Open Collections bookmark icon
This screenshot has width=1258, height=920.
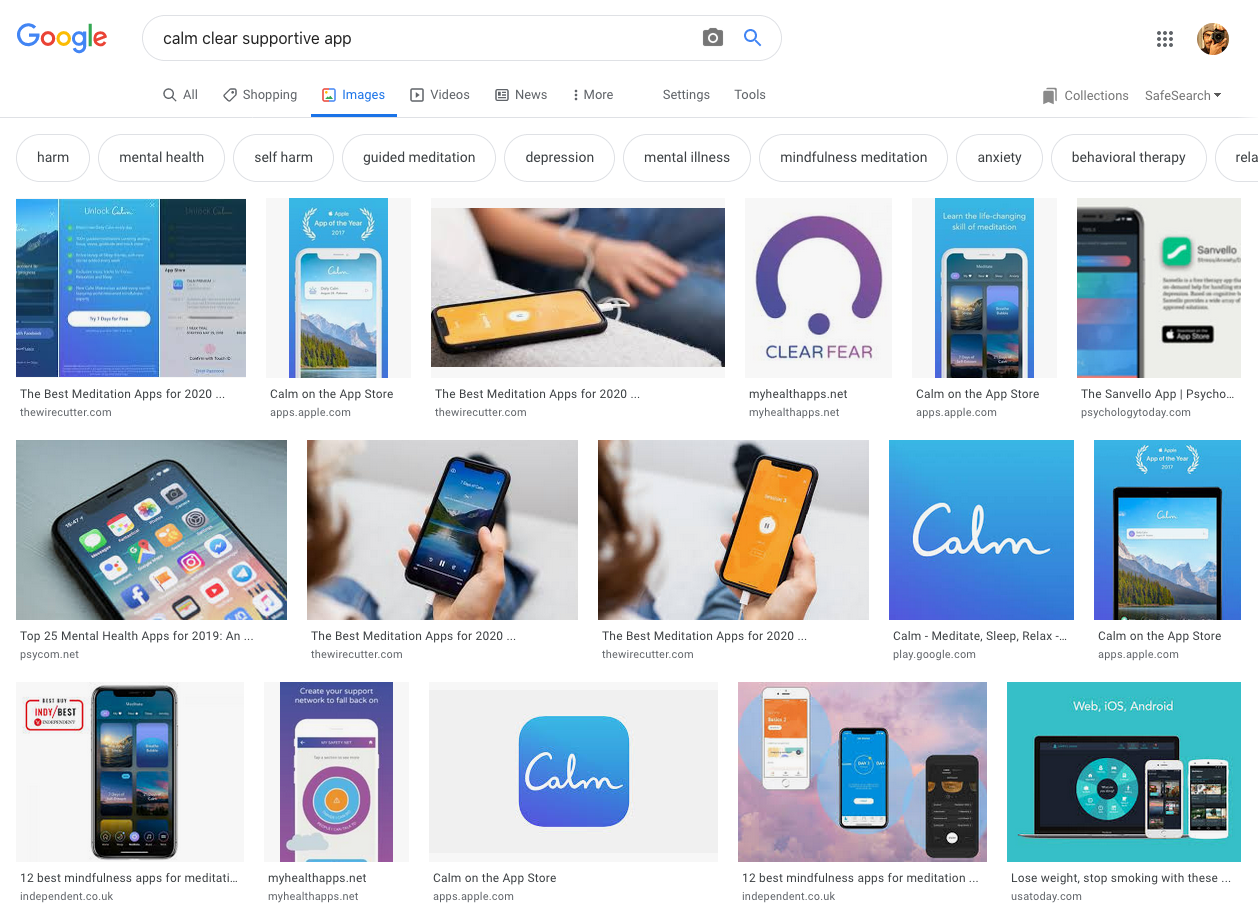[x=1049, y=96]
